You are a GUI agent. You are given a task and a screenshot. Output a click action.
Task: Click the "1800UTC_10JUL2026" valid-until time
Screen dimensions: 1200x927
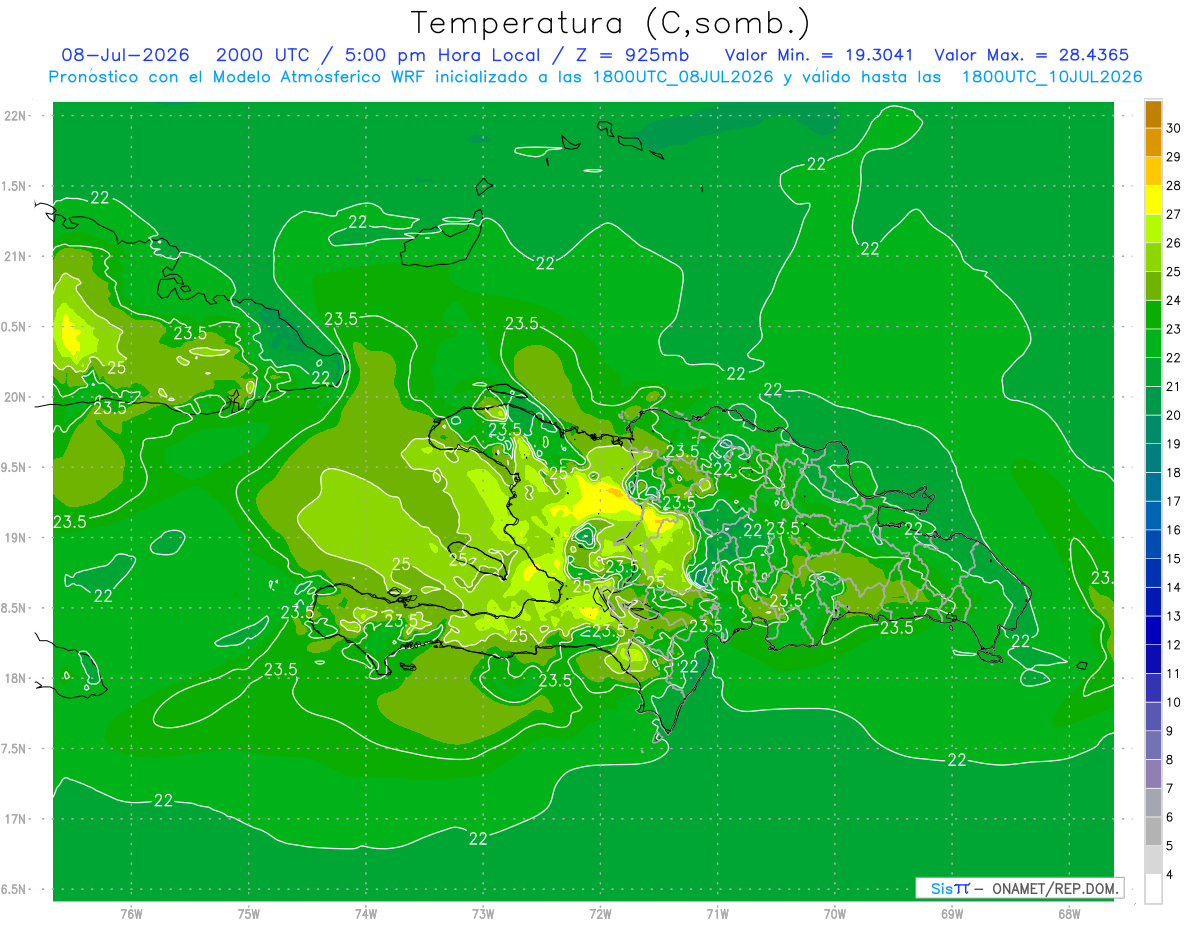pyautogui.click(x=1052, y=77)
